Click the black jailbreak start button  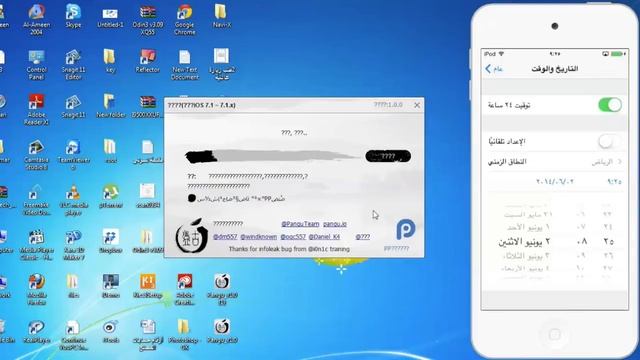coord(388,156)
